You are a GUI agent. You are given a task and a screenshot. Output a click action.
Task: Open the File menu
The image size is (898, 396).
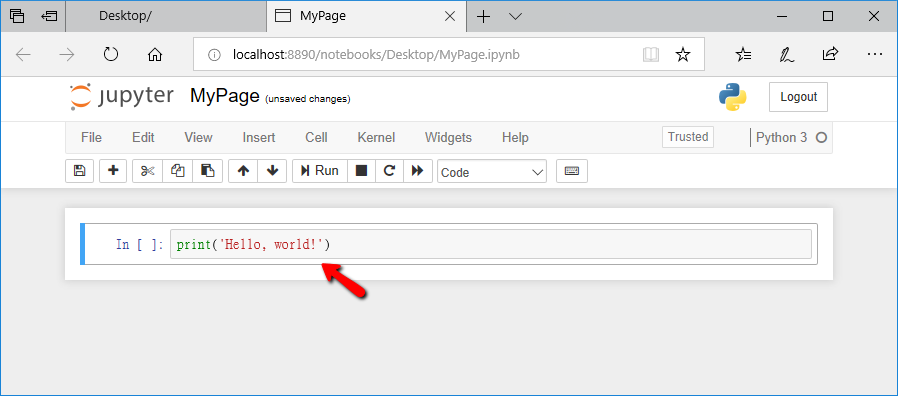pyautogui.click(x=92, y=138)
